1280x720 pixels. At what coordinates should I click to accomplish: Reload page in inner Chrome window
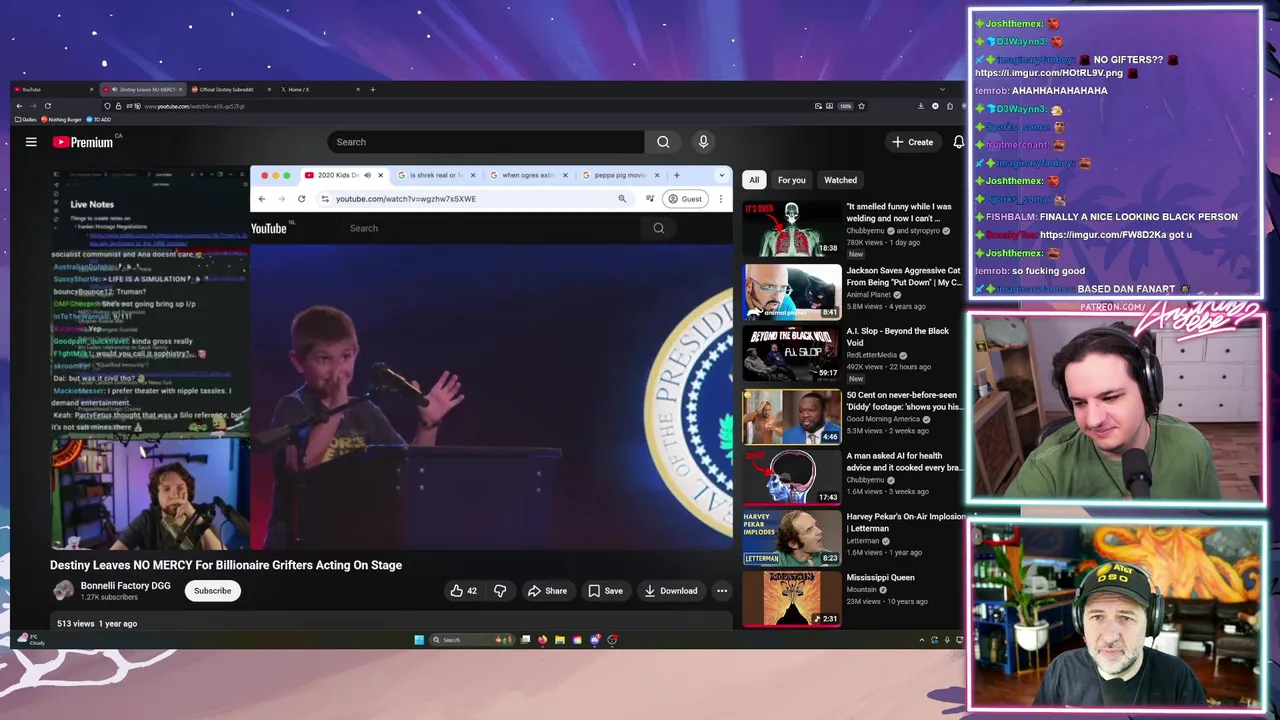301,199
